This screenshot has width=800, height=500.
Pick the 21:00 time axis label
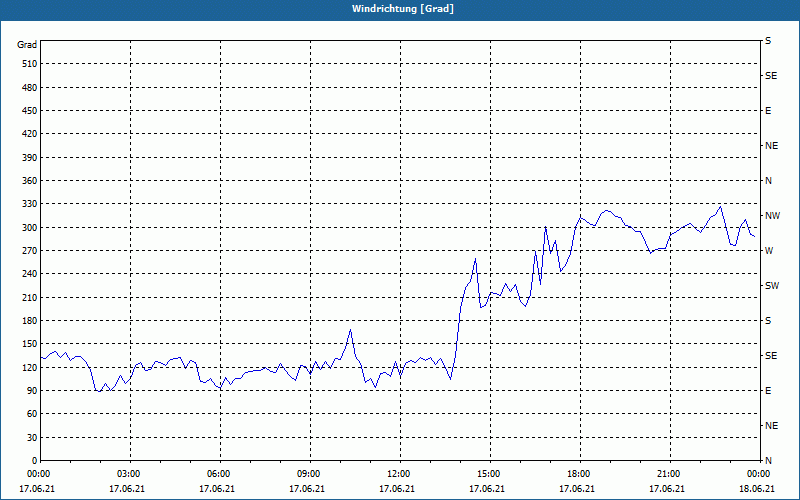[x=669, y=474]
